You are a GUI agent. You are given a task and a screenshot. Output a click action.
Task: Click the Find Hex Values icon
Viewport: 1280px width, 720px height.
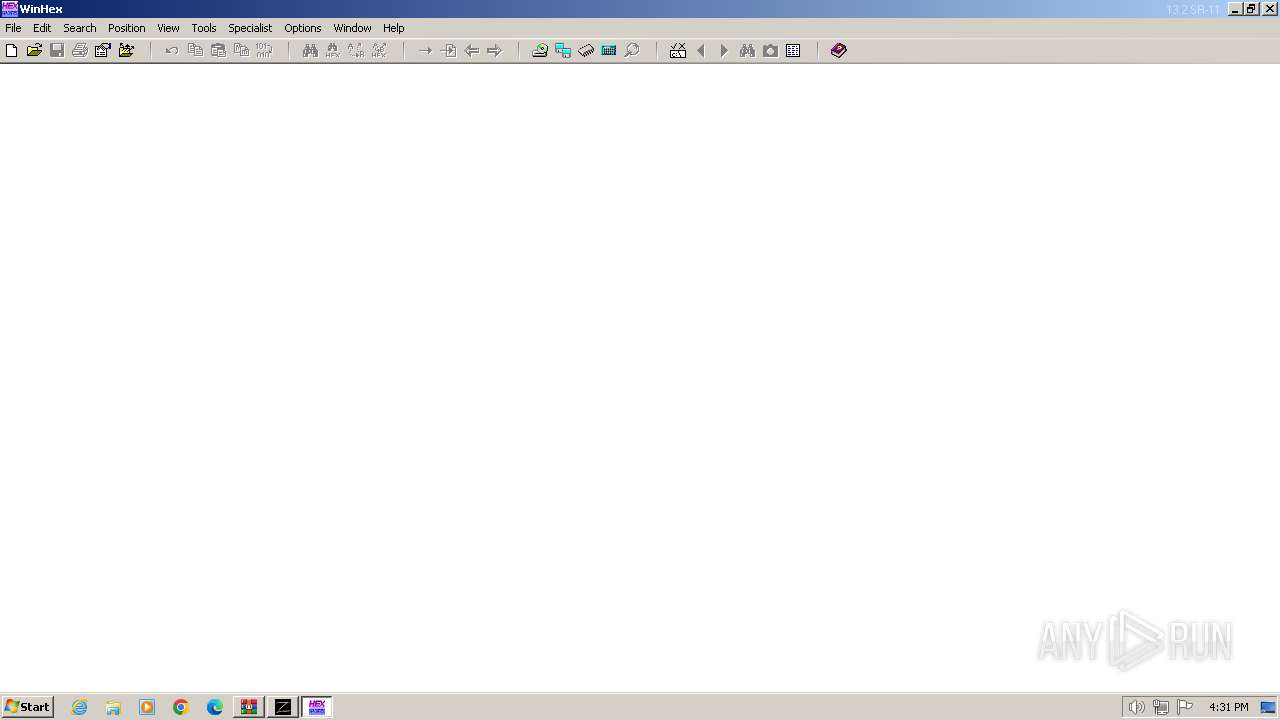click(x=333, y=50)
